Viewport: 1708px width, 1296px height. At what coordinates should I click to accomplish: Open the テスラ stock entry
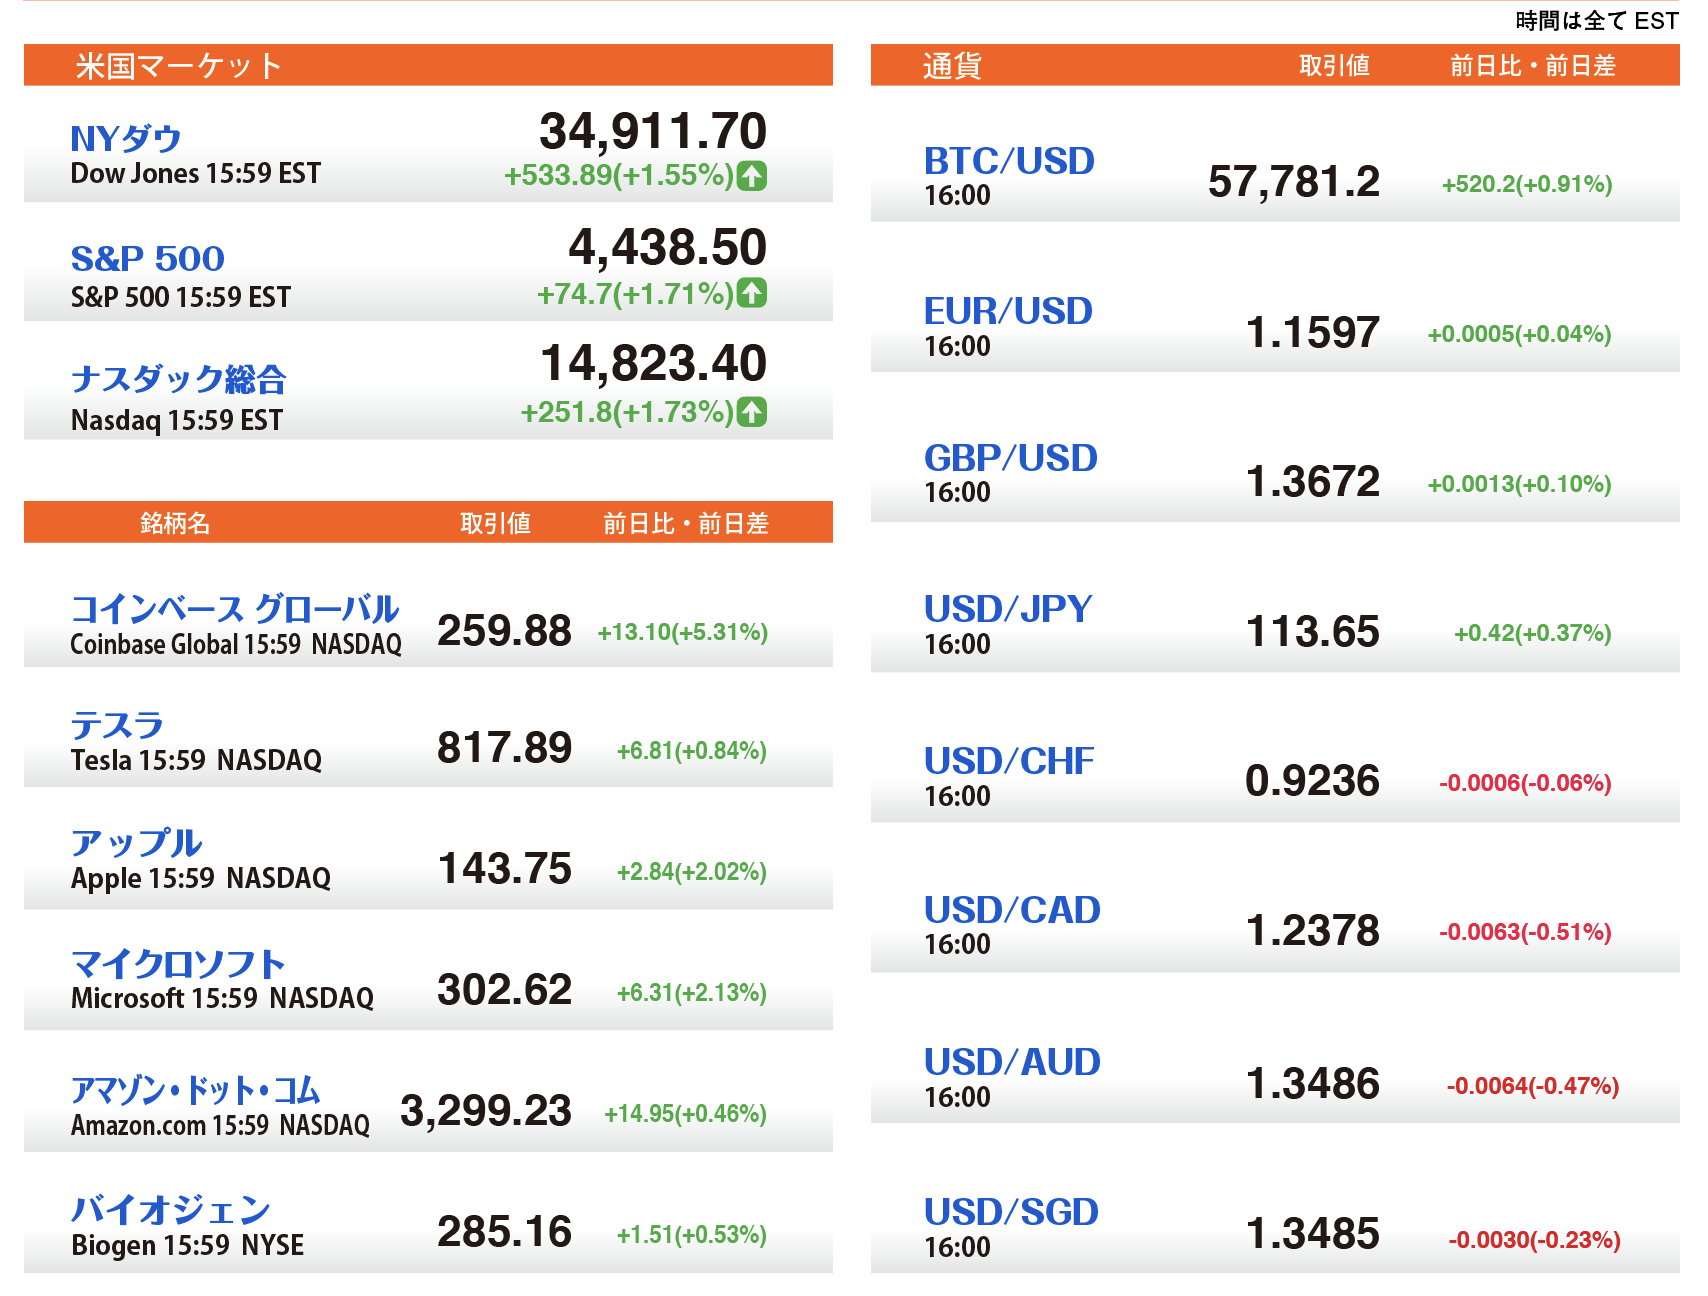click(x=117, y=725)
